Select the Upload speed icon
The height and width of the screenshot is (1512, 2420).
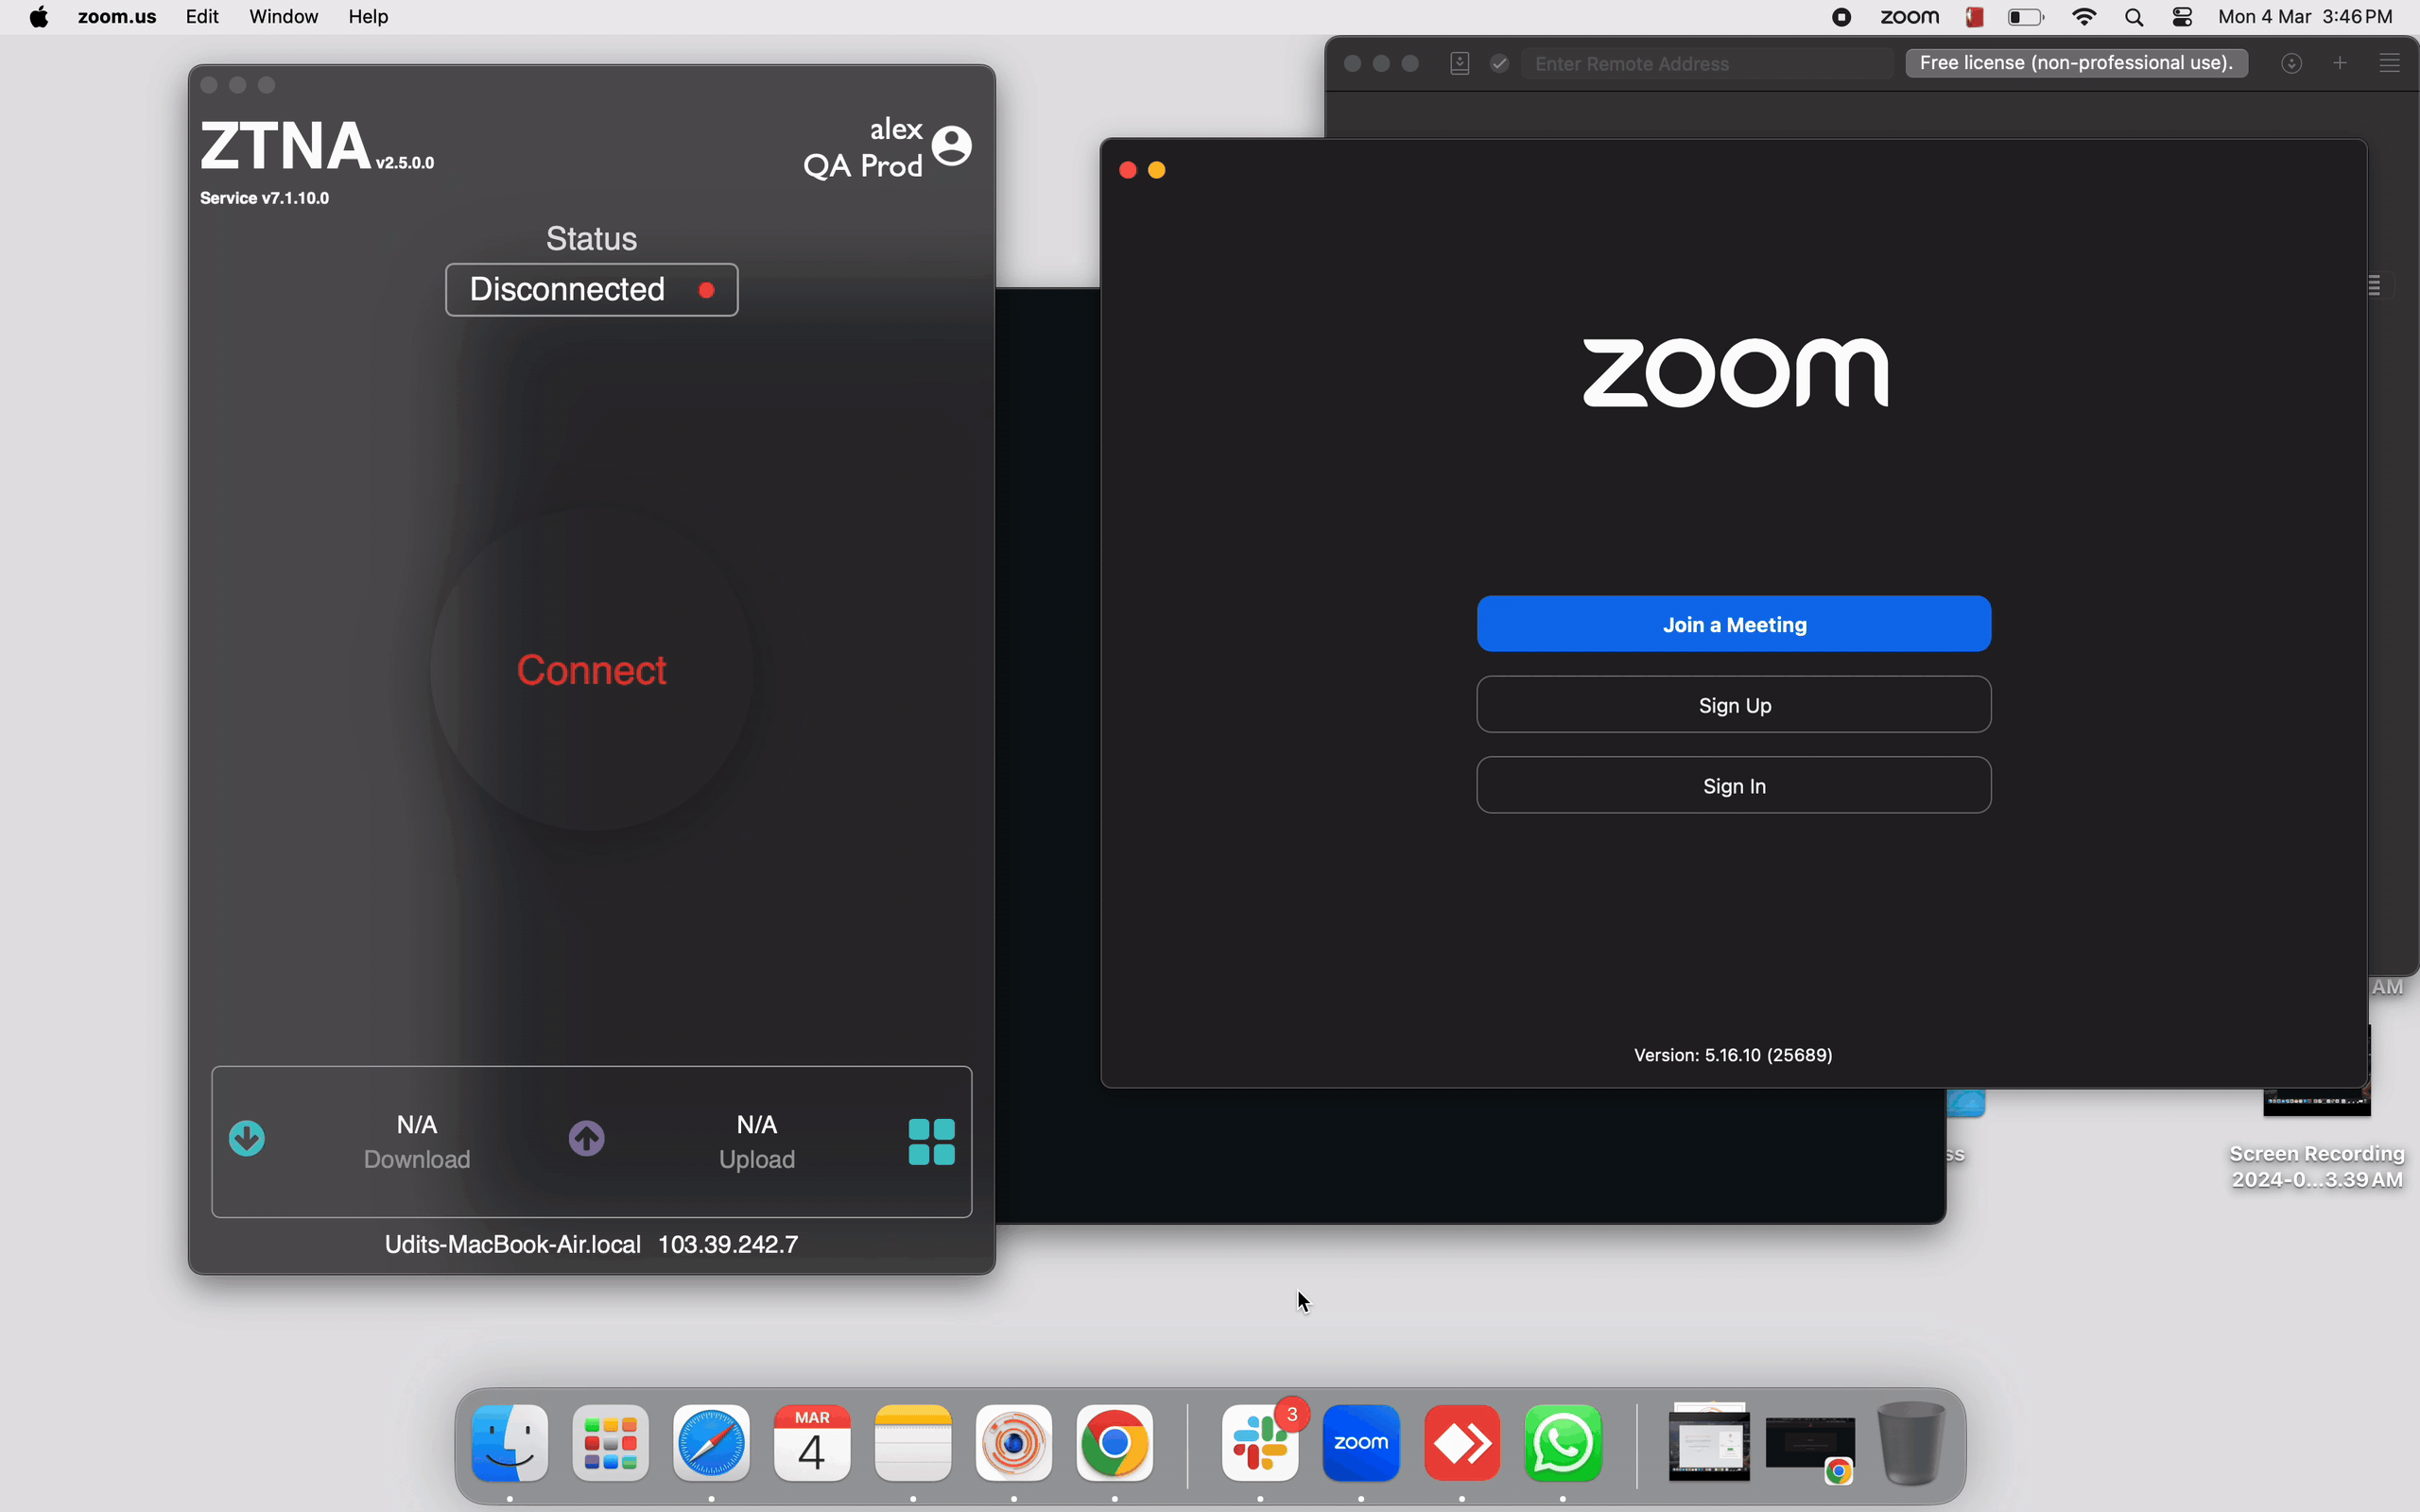click(587, 1140)
